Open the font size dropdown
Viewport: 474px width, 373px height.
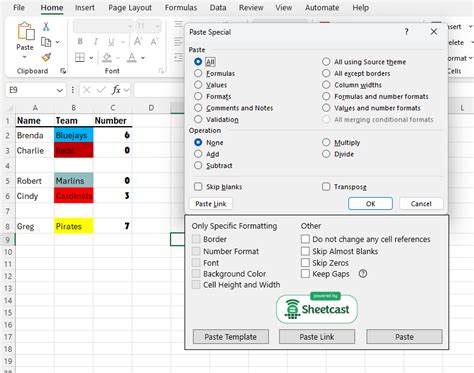coord(157,26)
